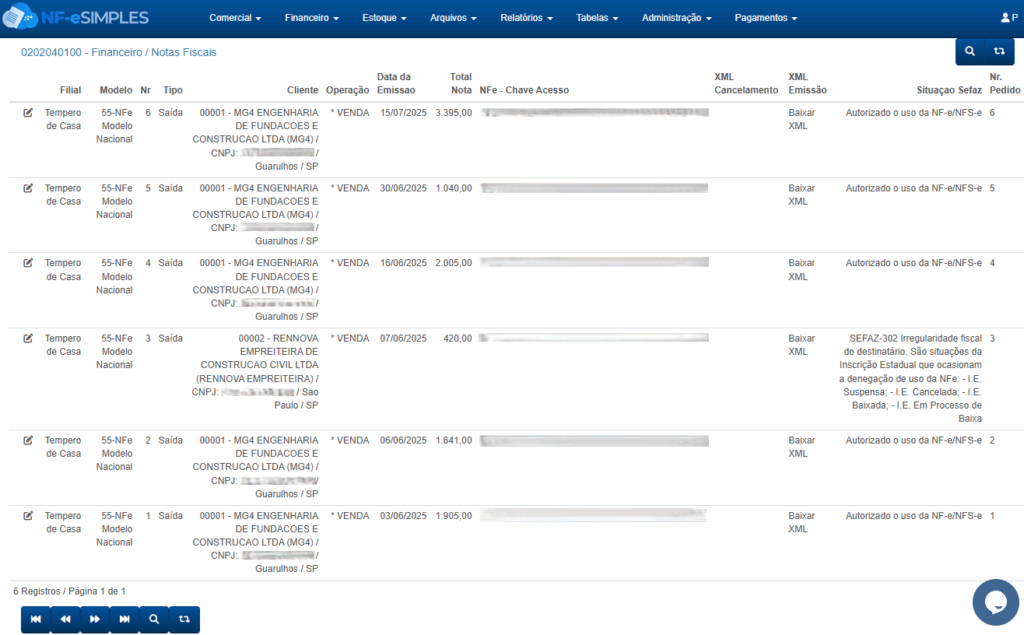Edit invoice Nr 3 via pencil icon

click(x=28, y=338)
